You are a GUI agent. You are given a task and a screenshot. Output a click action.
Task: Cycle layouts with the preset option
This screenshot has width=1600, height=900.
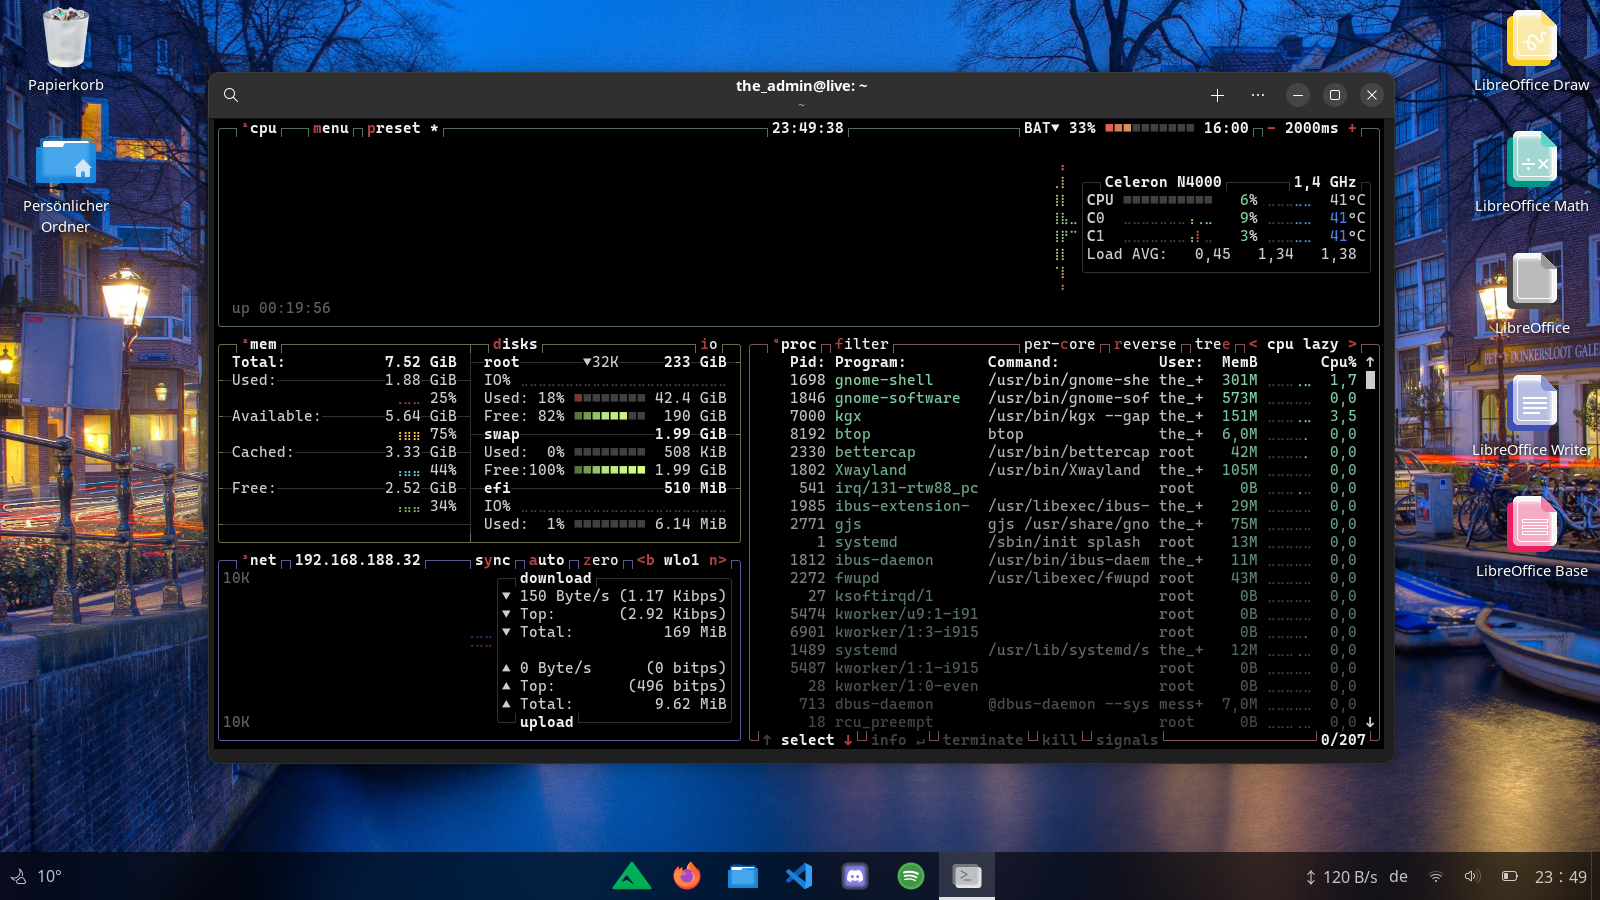[x=393, y=128]
